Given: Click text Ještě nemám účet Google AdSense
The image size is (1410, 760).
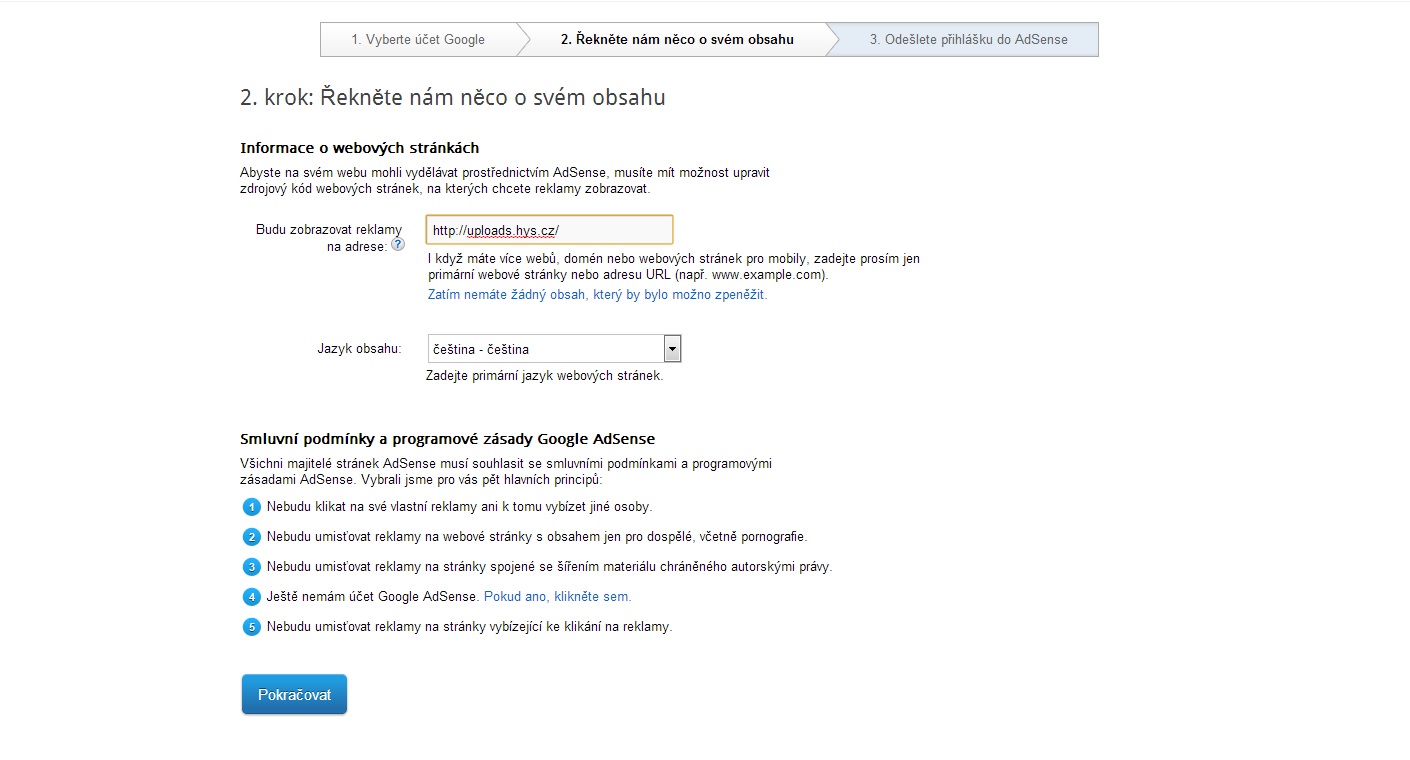Looking at the screenshot, I should [x=373, y=597].
